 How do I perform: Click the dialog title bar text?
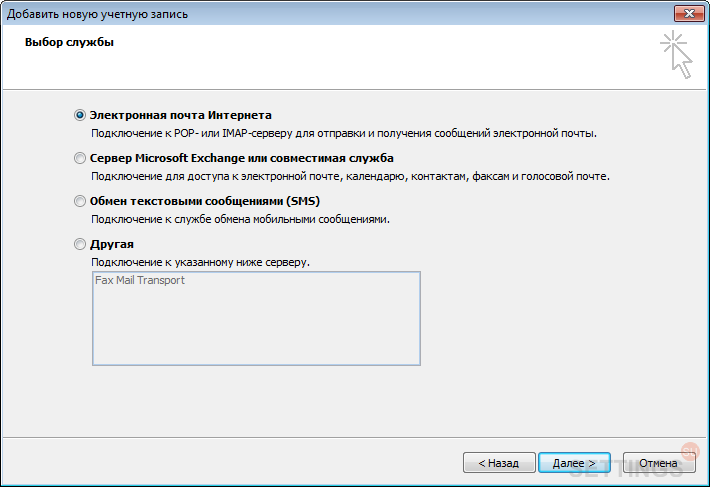point(97,14)
